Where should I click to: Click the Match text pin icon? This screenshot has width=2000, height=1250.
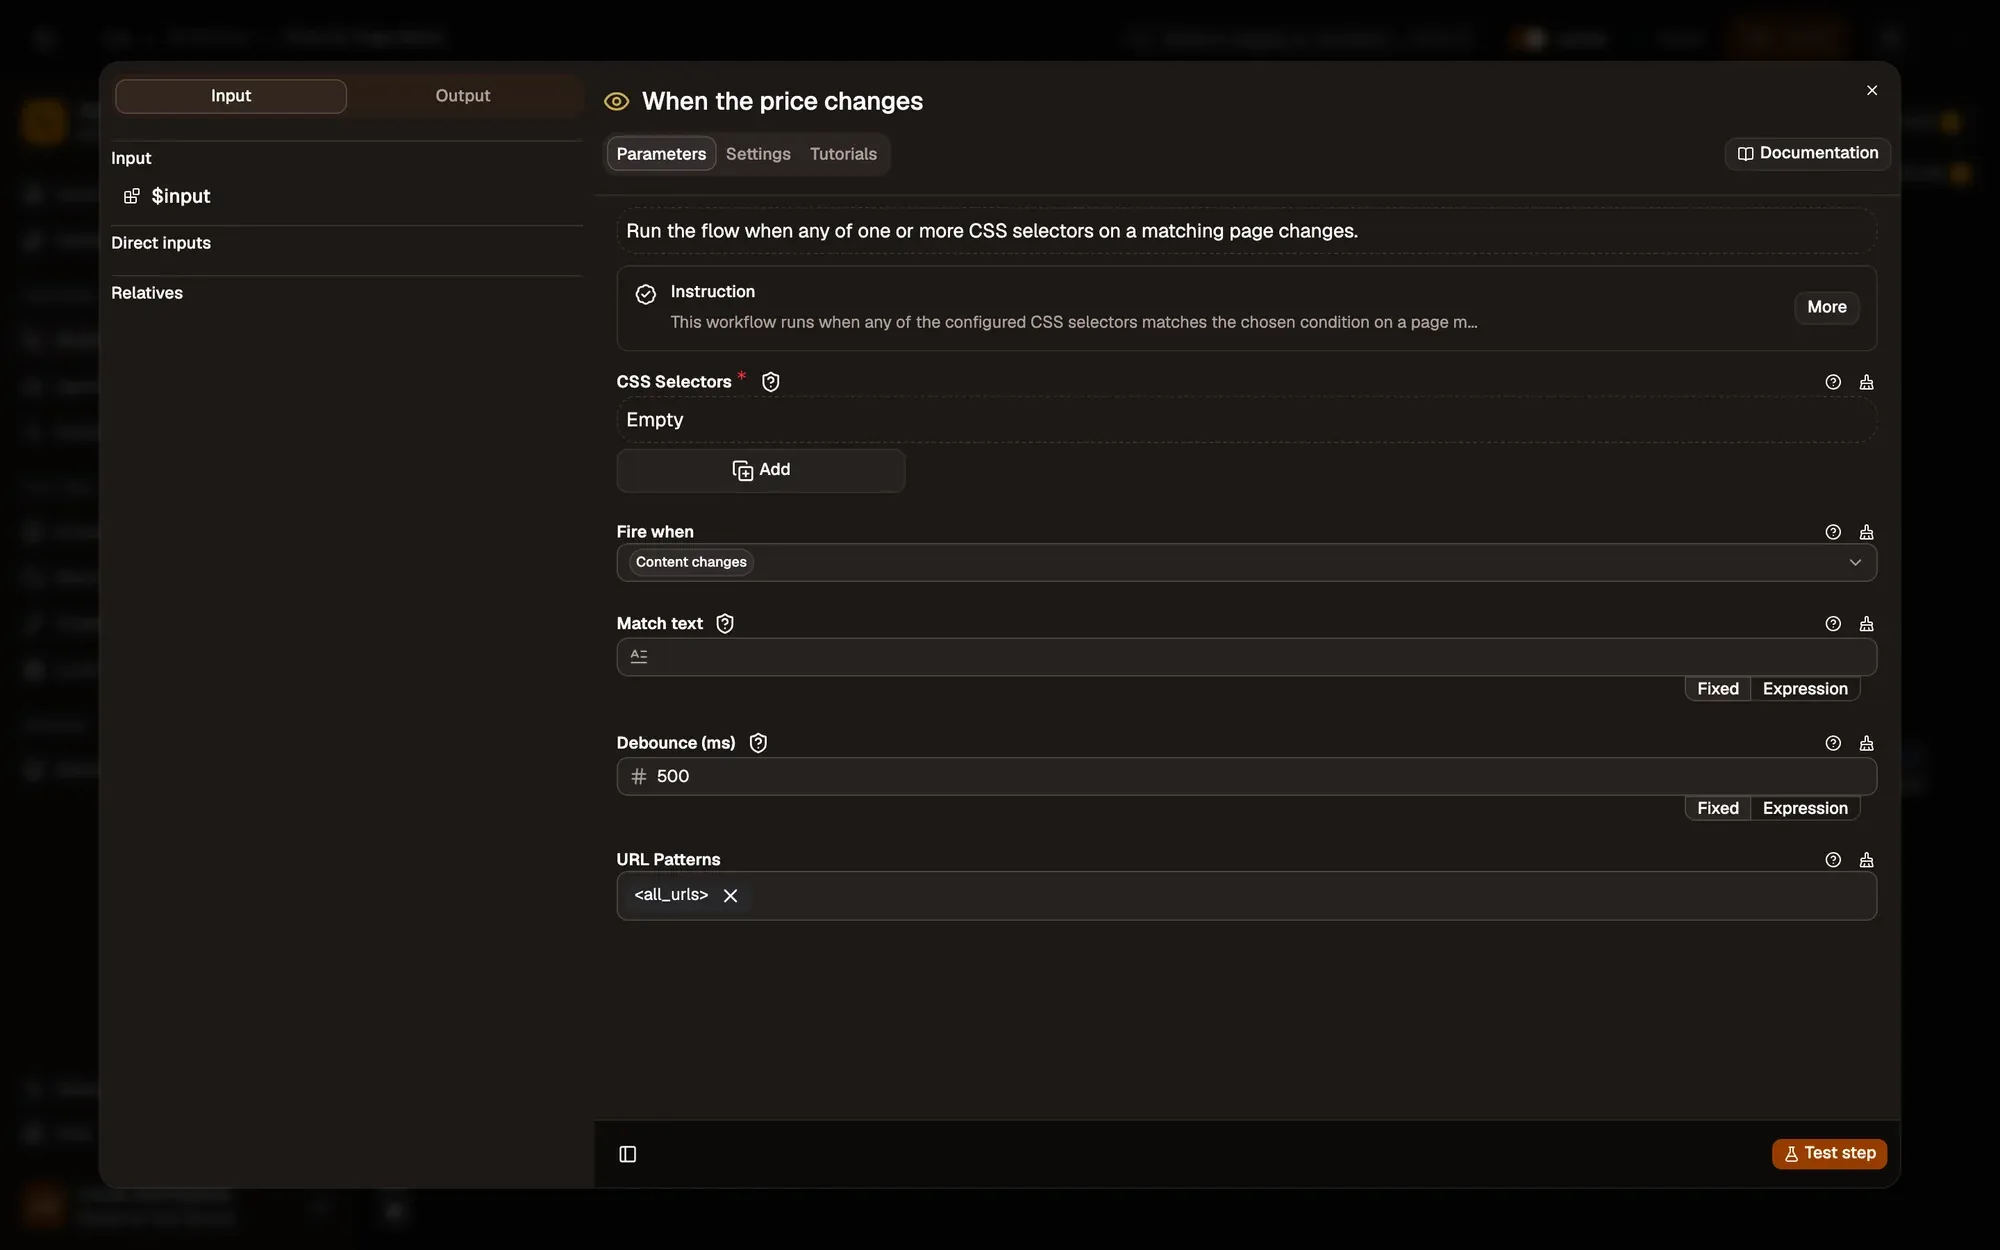click(1866, 624)
